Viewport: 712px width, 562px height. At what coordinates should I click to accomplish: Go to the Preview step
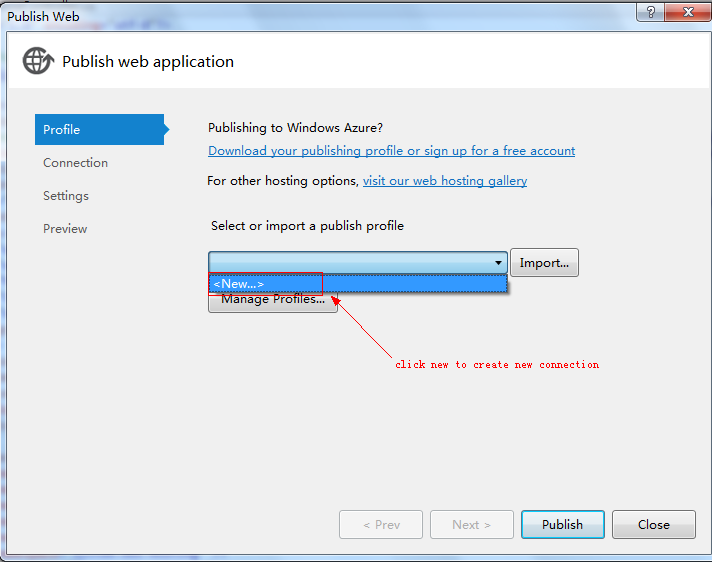tap(65, 229)
